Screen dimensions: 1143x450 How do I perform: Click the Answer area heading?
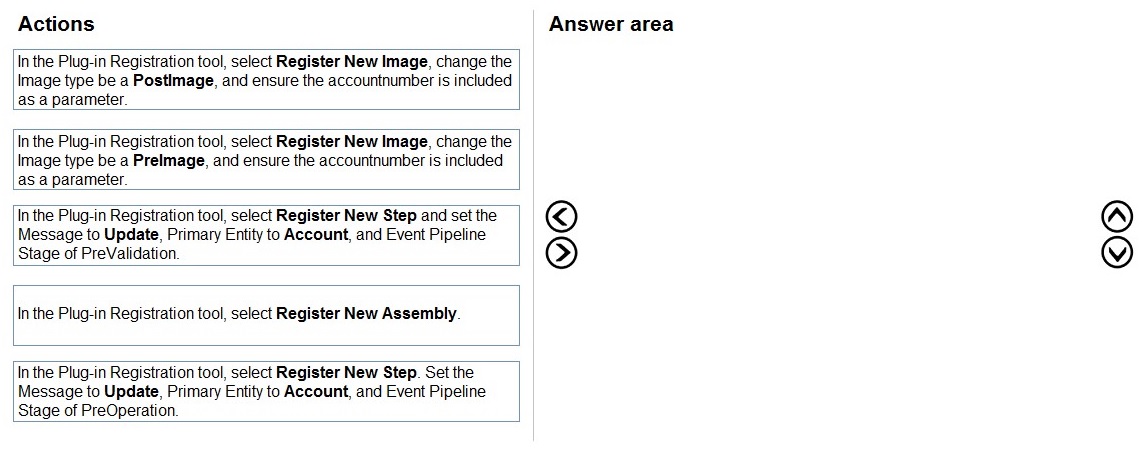point(611,24)
